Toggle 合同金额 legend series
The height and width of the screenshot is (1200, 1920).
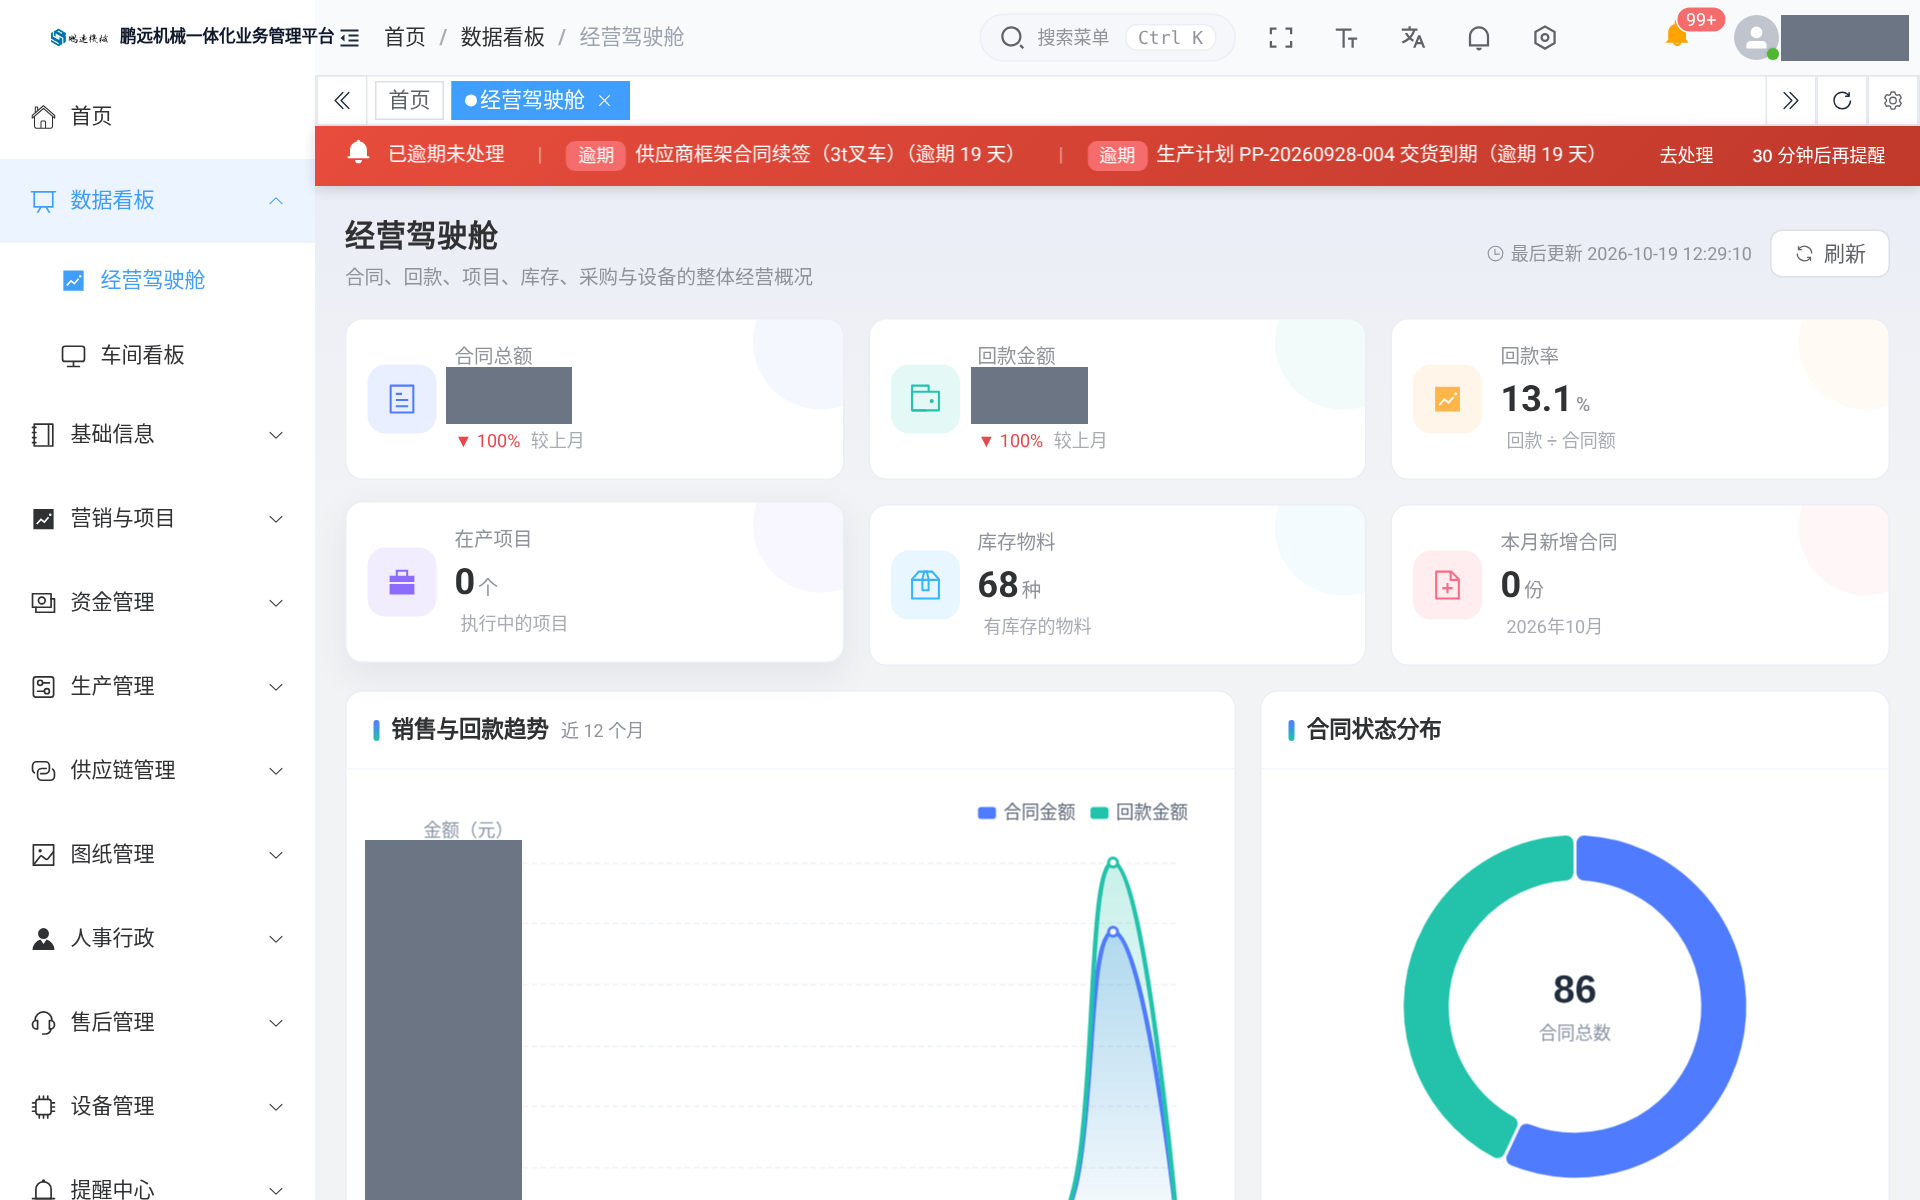[x=1026, y=812]
